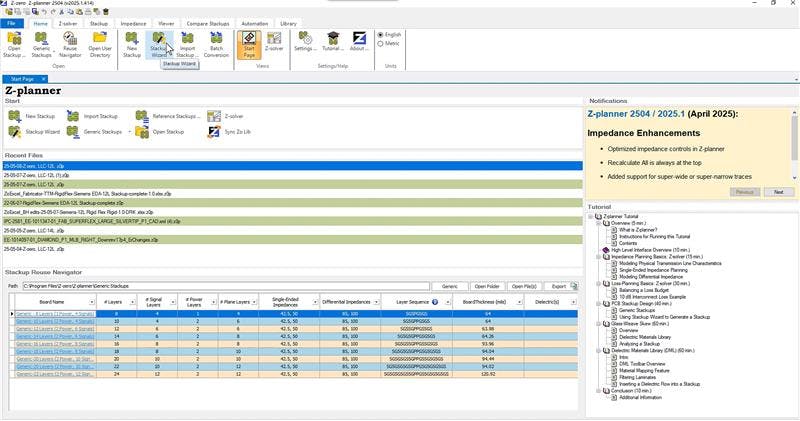Open tutorial item Single-Ended Impedance Planning
This screenshot has width=800, height=421.
653,270
